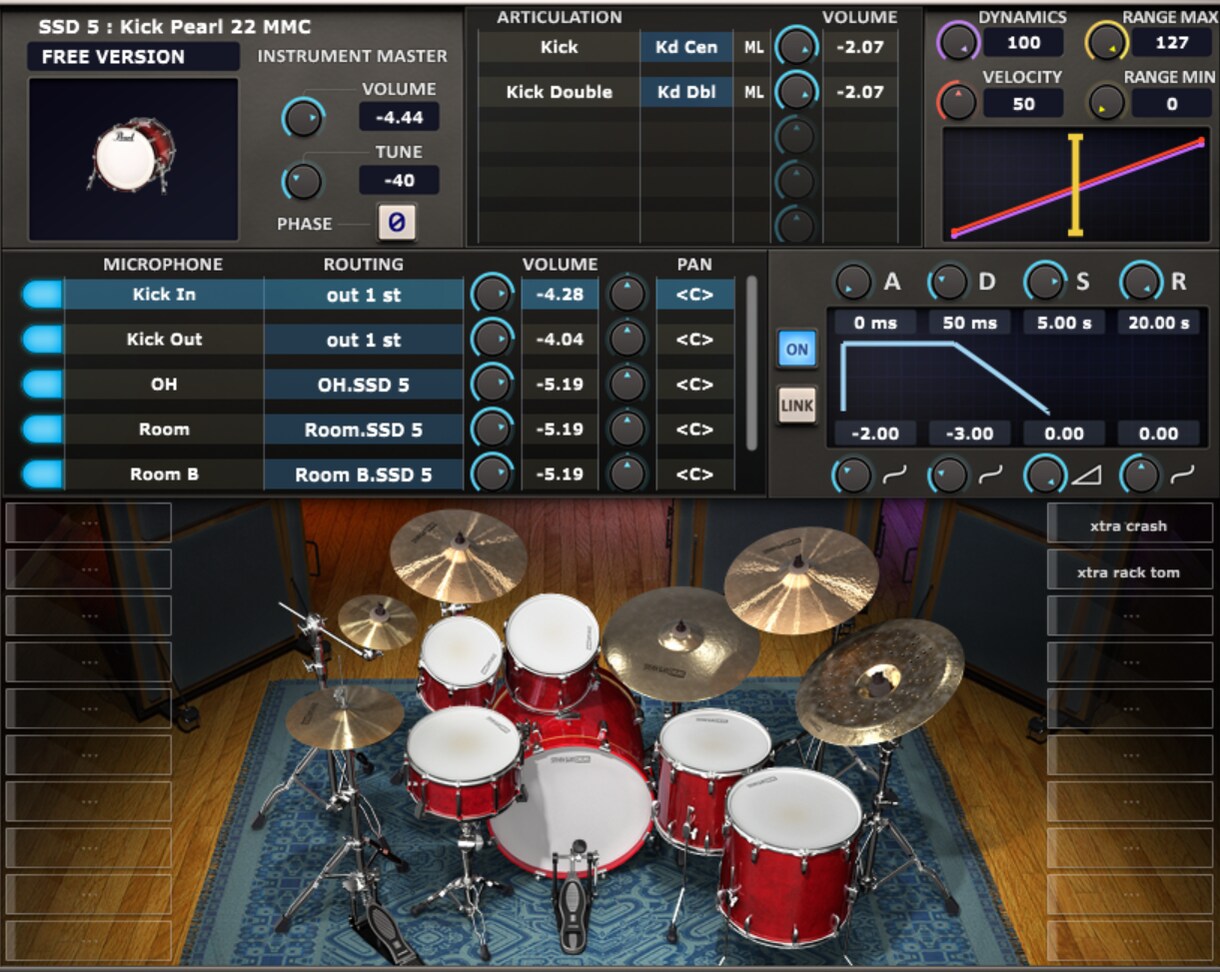Click the Sustain (S) knob
The image size is (1220, 972).
[x=1044, y=282]
